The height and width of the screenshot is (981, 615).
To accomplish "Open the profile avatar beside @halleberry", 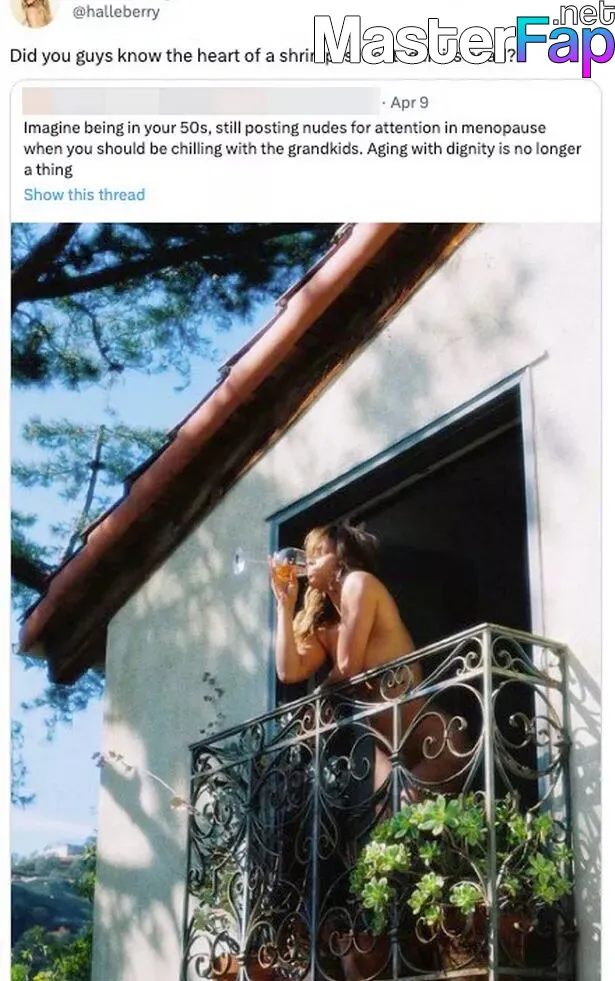I will [34, 13].
